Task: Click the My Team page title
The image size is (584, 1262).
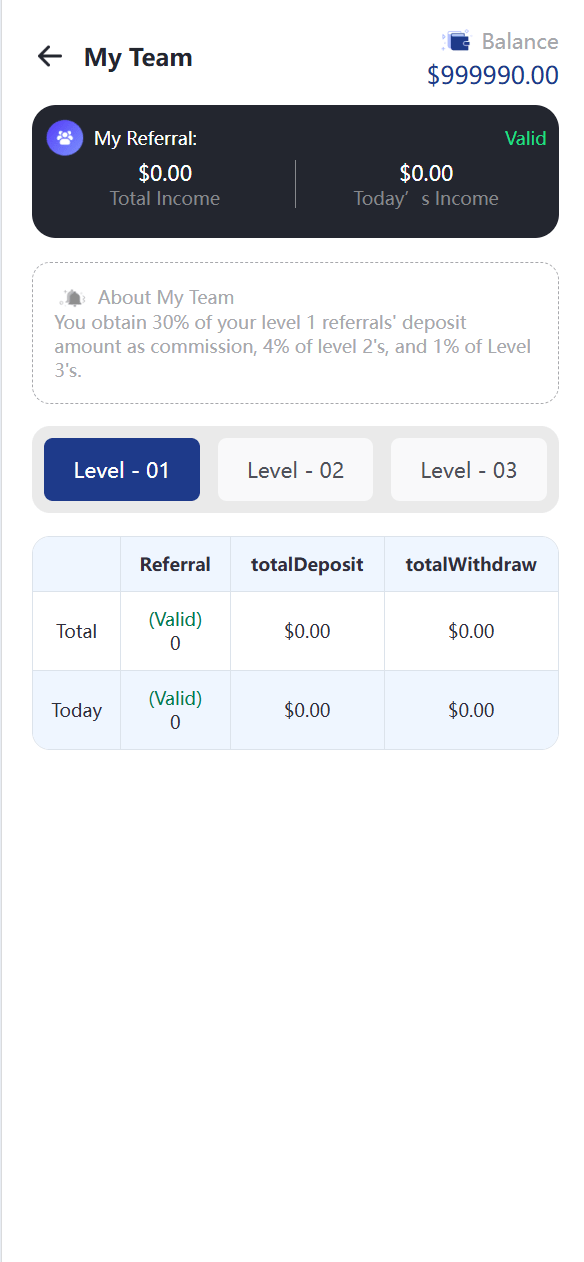Action: [138, 57]
